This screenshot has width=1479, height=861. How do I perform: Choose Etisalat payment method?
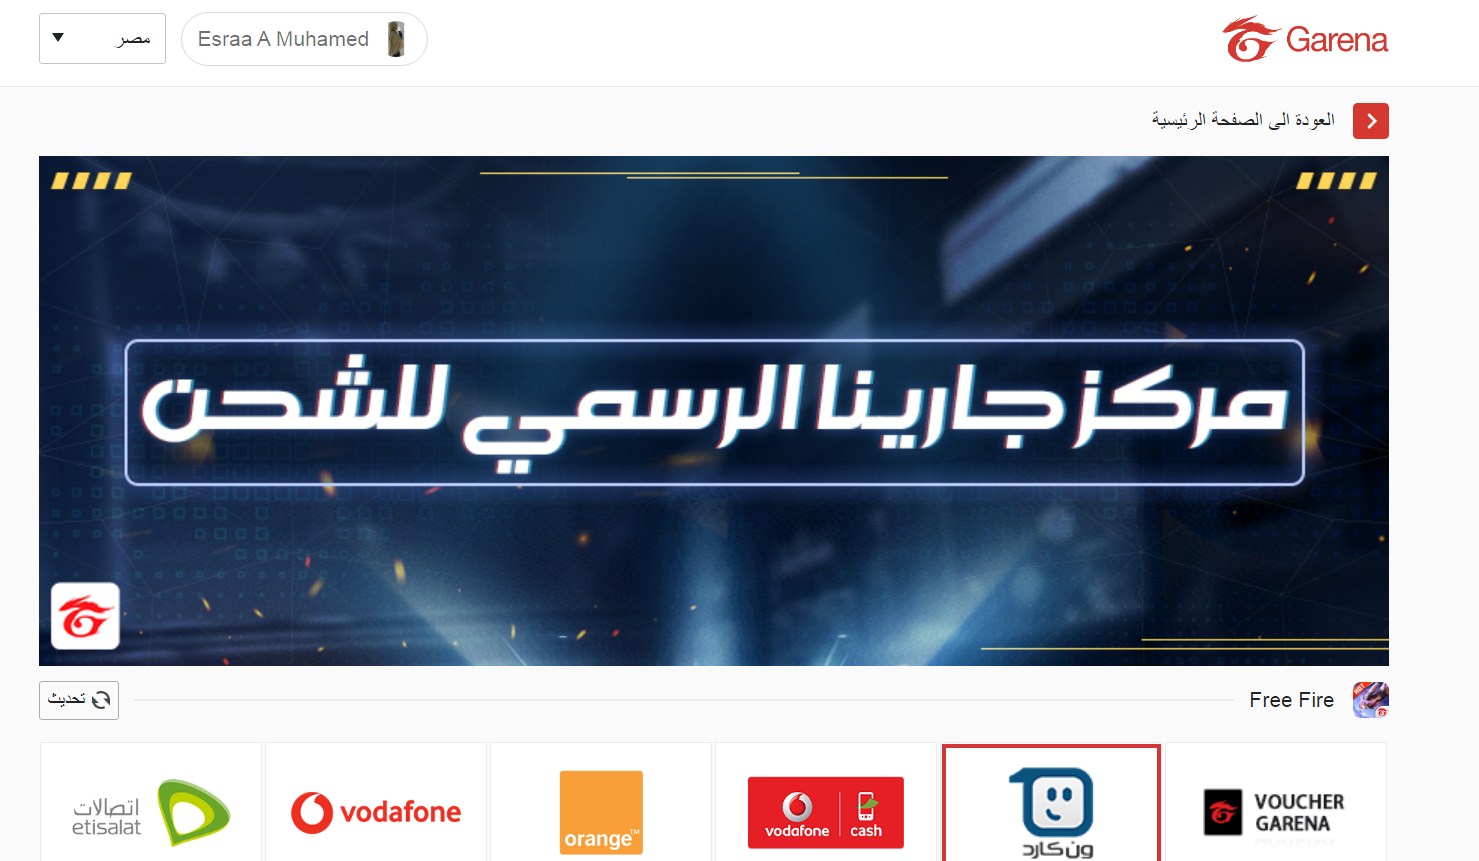[151, 802]
